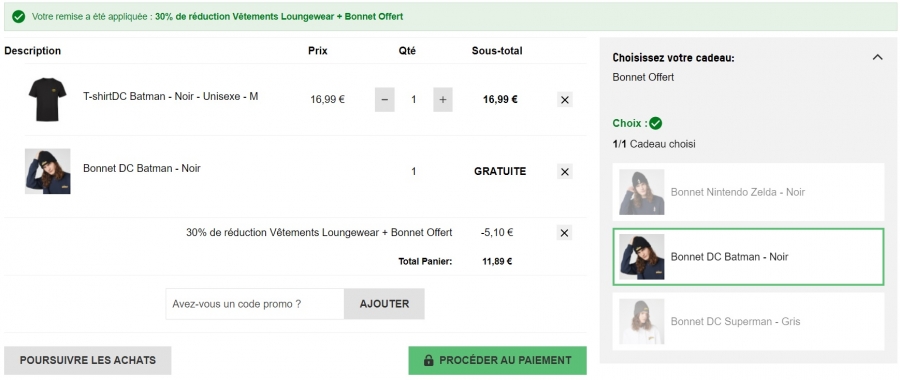Increase T-shirt quantity with plus button
900x380 pixels.
coord(443,100)
